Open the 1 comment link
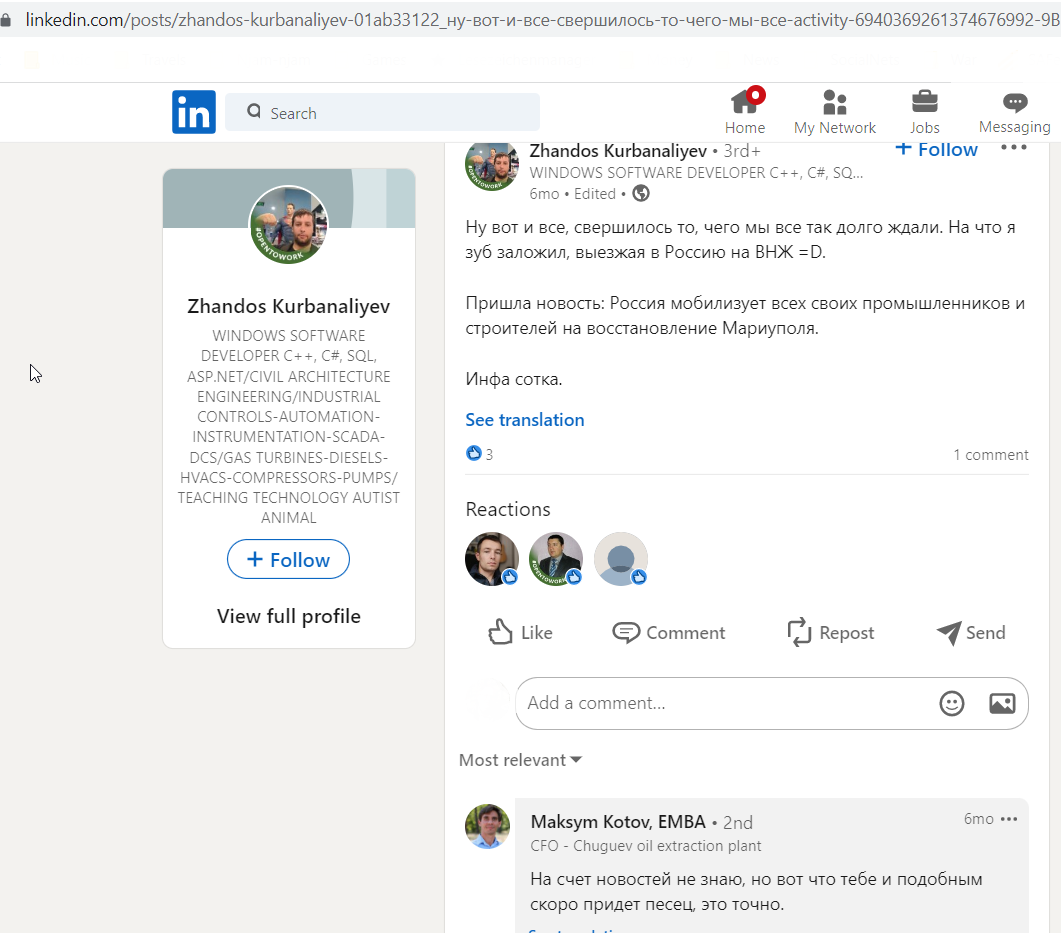1061x933 pixels. point(991,455)
